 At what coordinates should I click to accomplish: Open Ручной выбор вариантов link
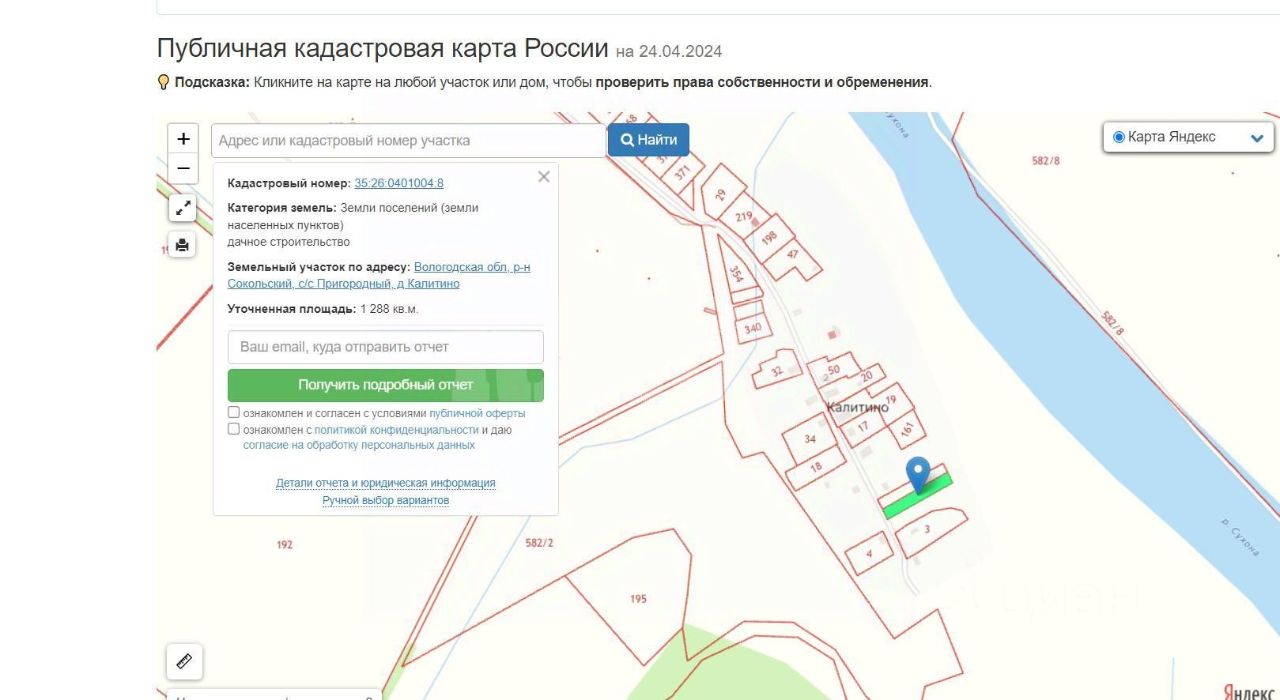pyautogui.click(x=386, y=500)
